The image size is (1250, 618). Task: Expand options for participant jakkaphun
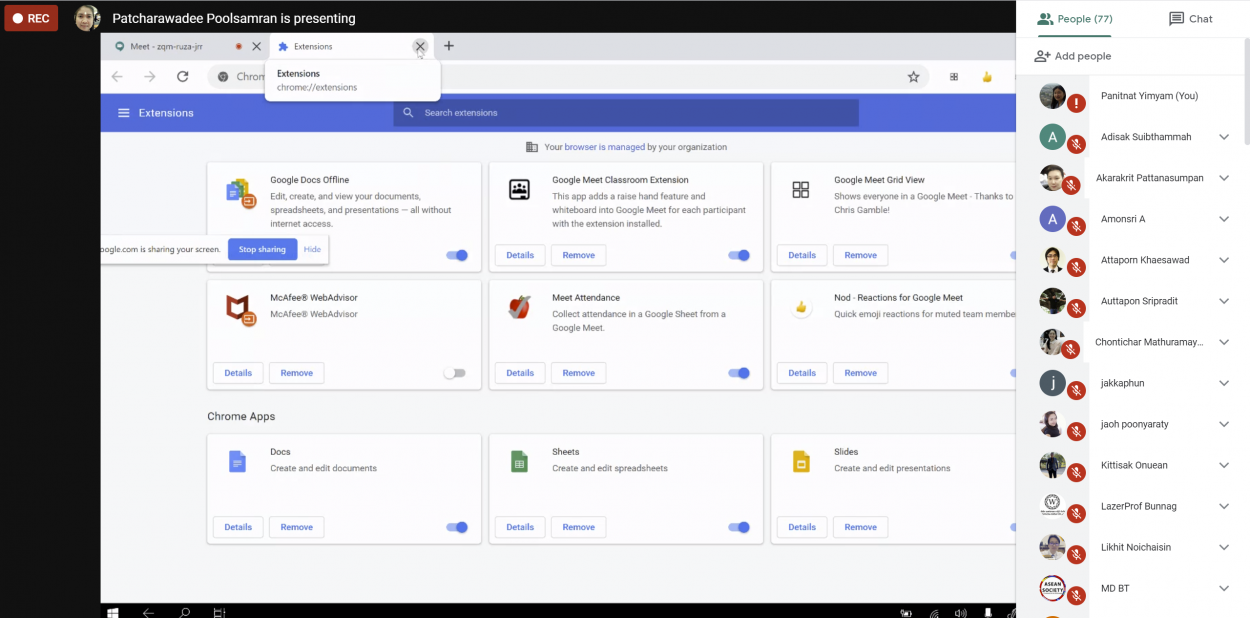1224,383
